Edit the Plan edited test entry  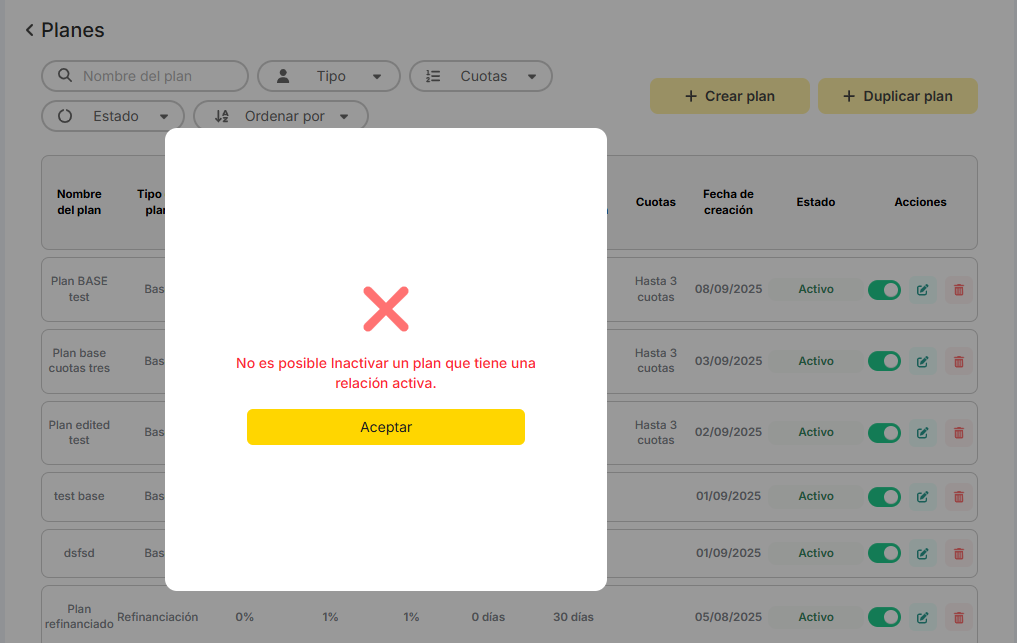[x=922, y=433]
